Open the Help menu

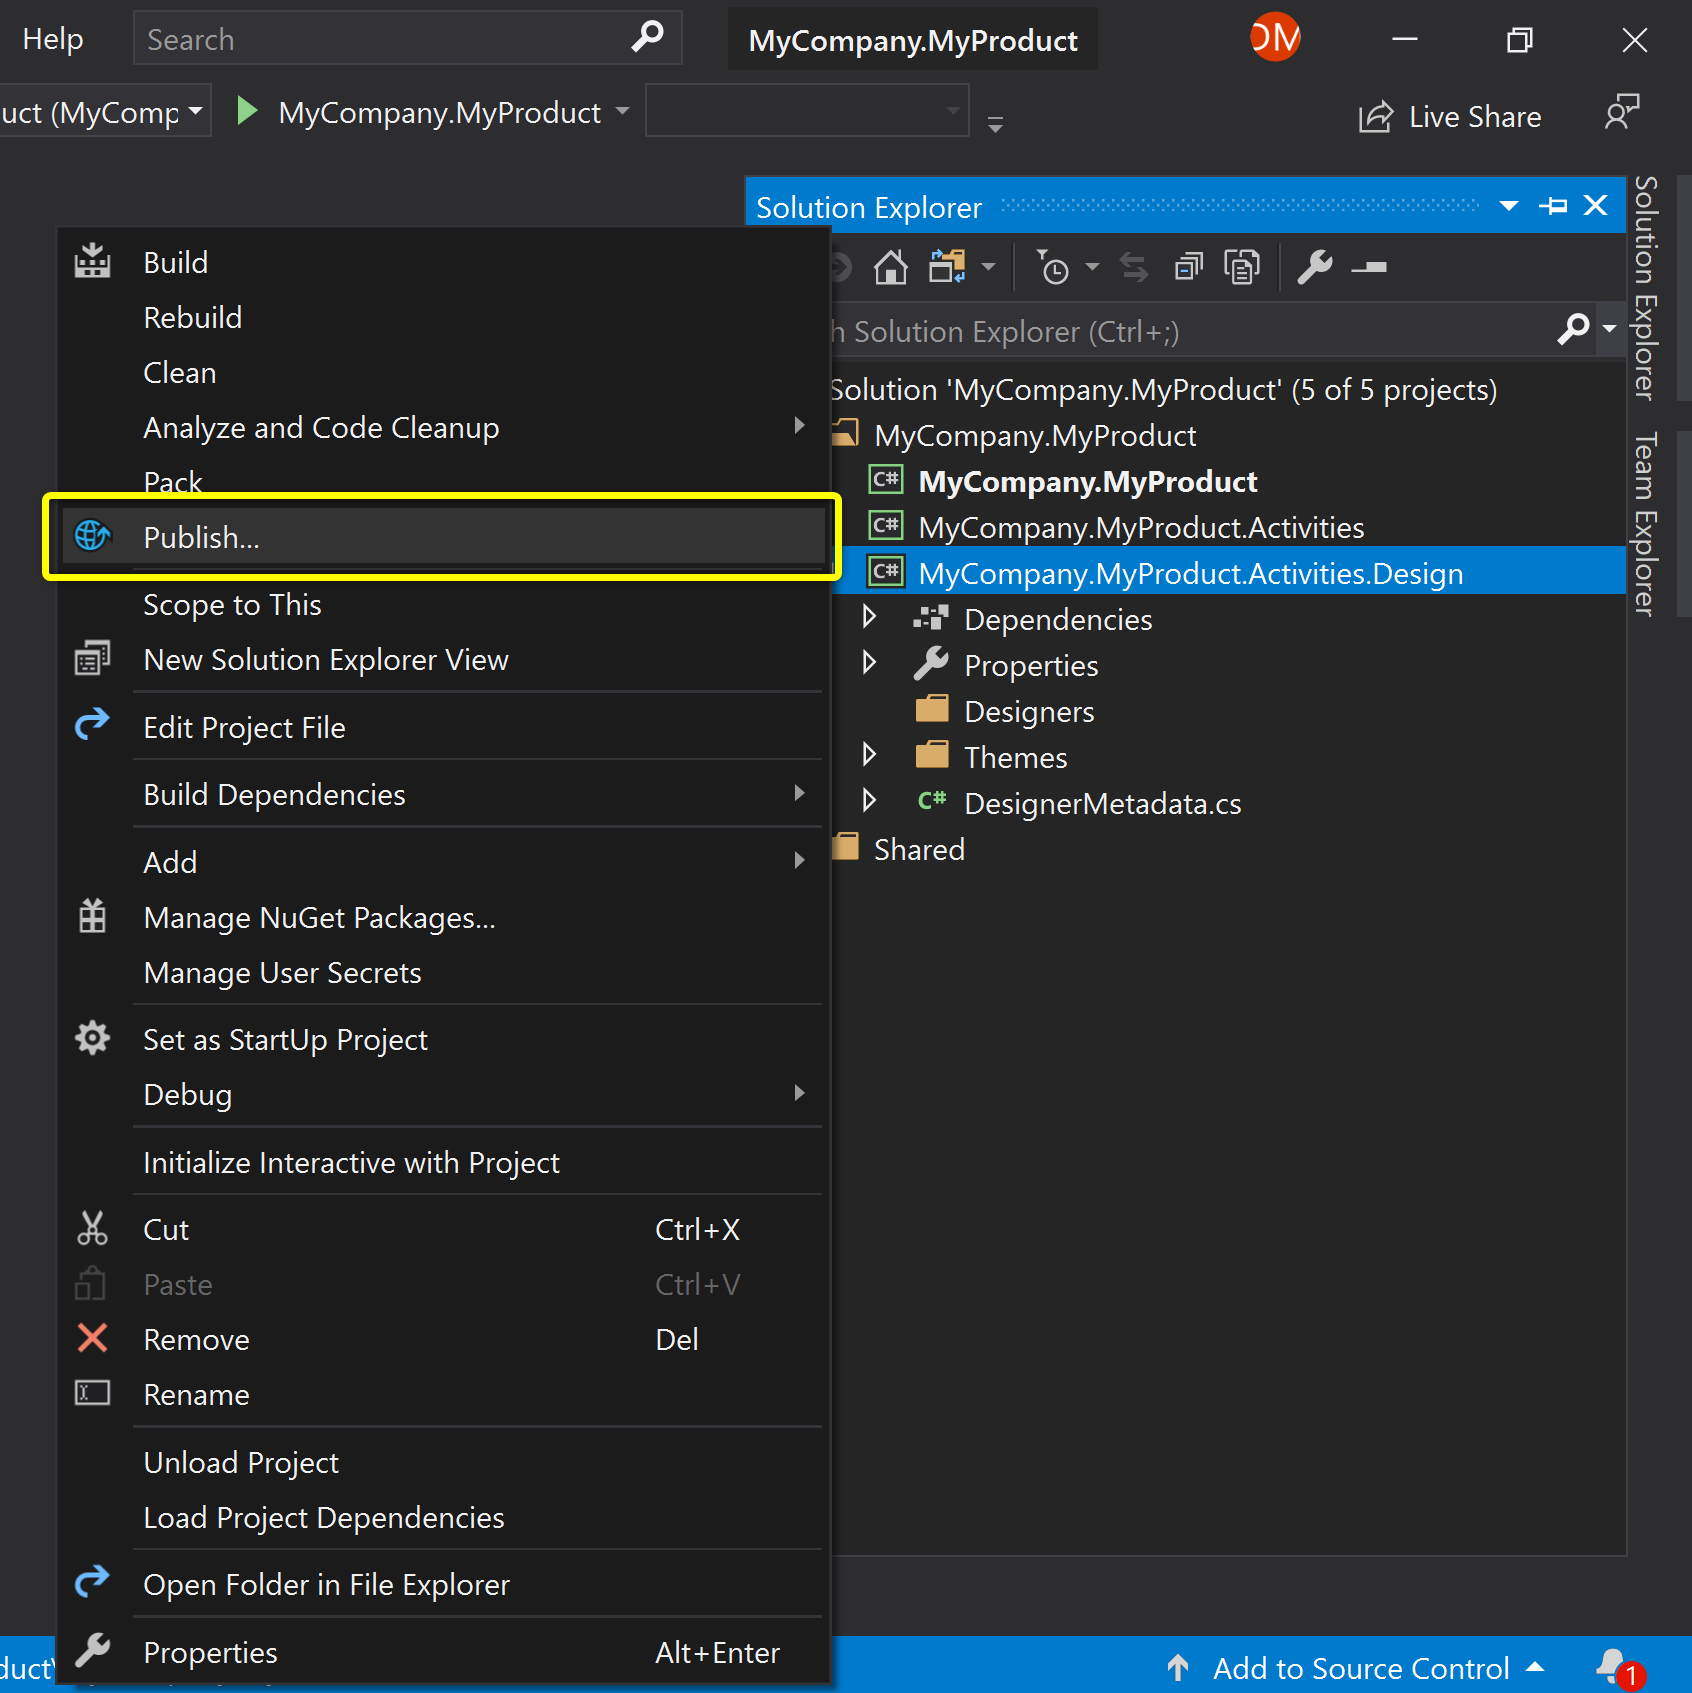53,39
